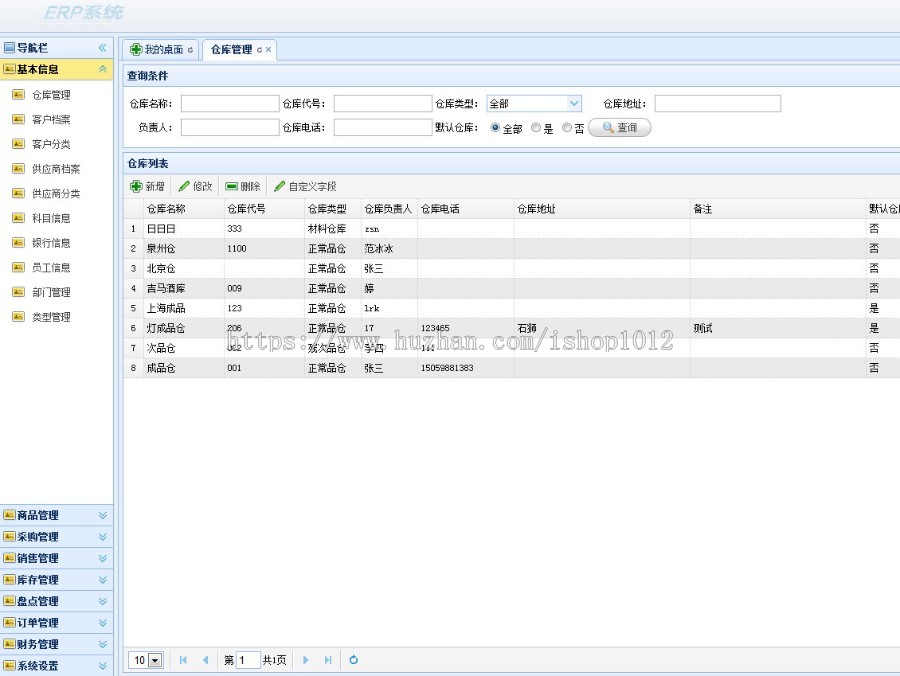Screen dimensions: 900x676
Task: Open the page size dropdown showing 10
Action: pyautogui.click(x=155, y=660)
